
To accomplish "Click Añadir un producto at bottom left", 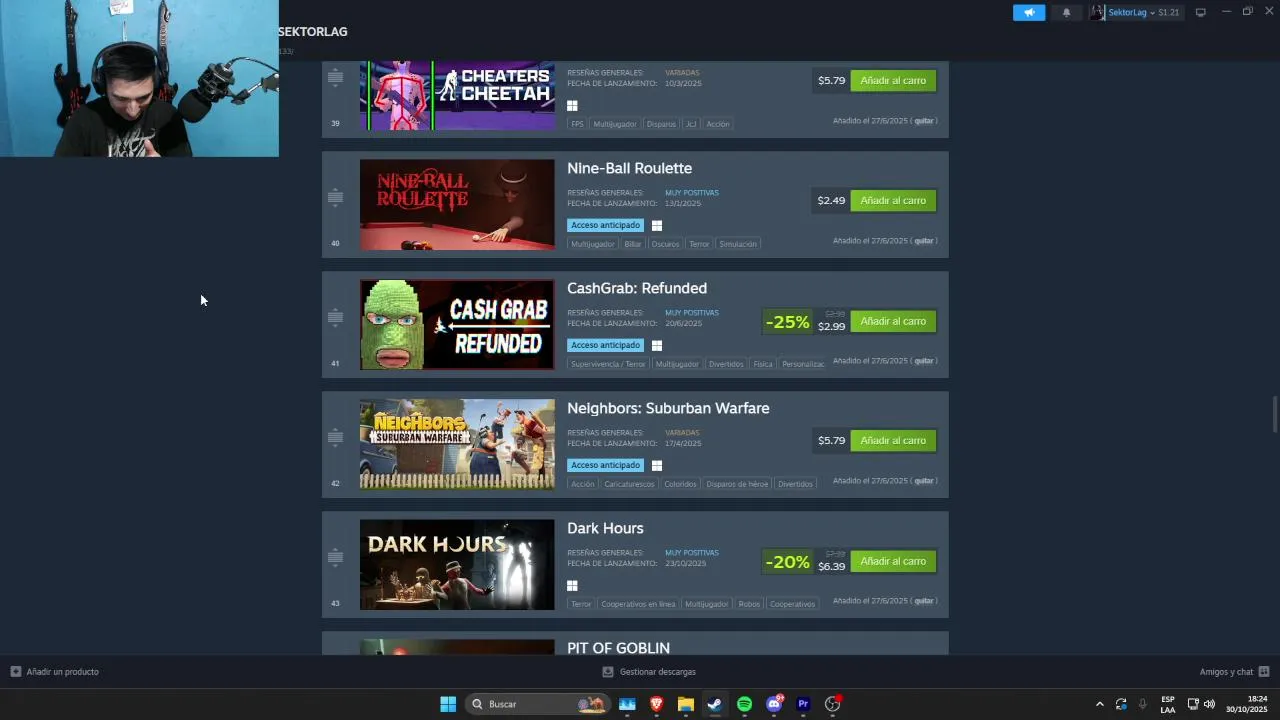I will (55, 672).
